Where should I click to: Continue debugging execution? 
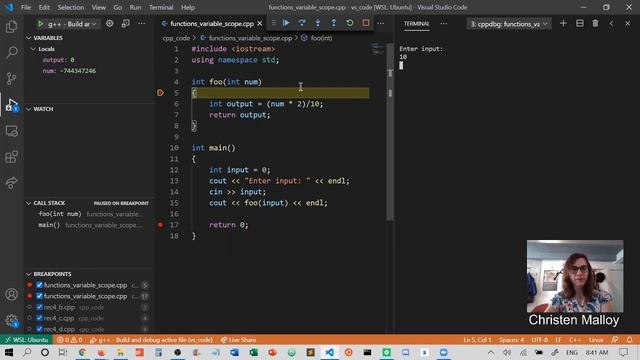tap(286, 23)
